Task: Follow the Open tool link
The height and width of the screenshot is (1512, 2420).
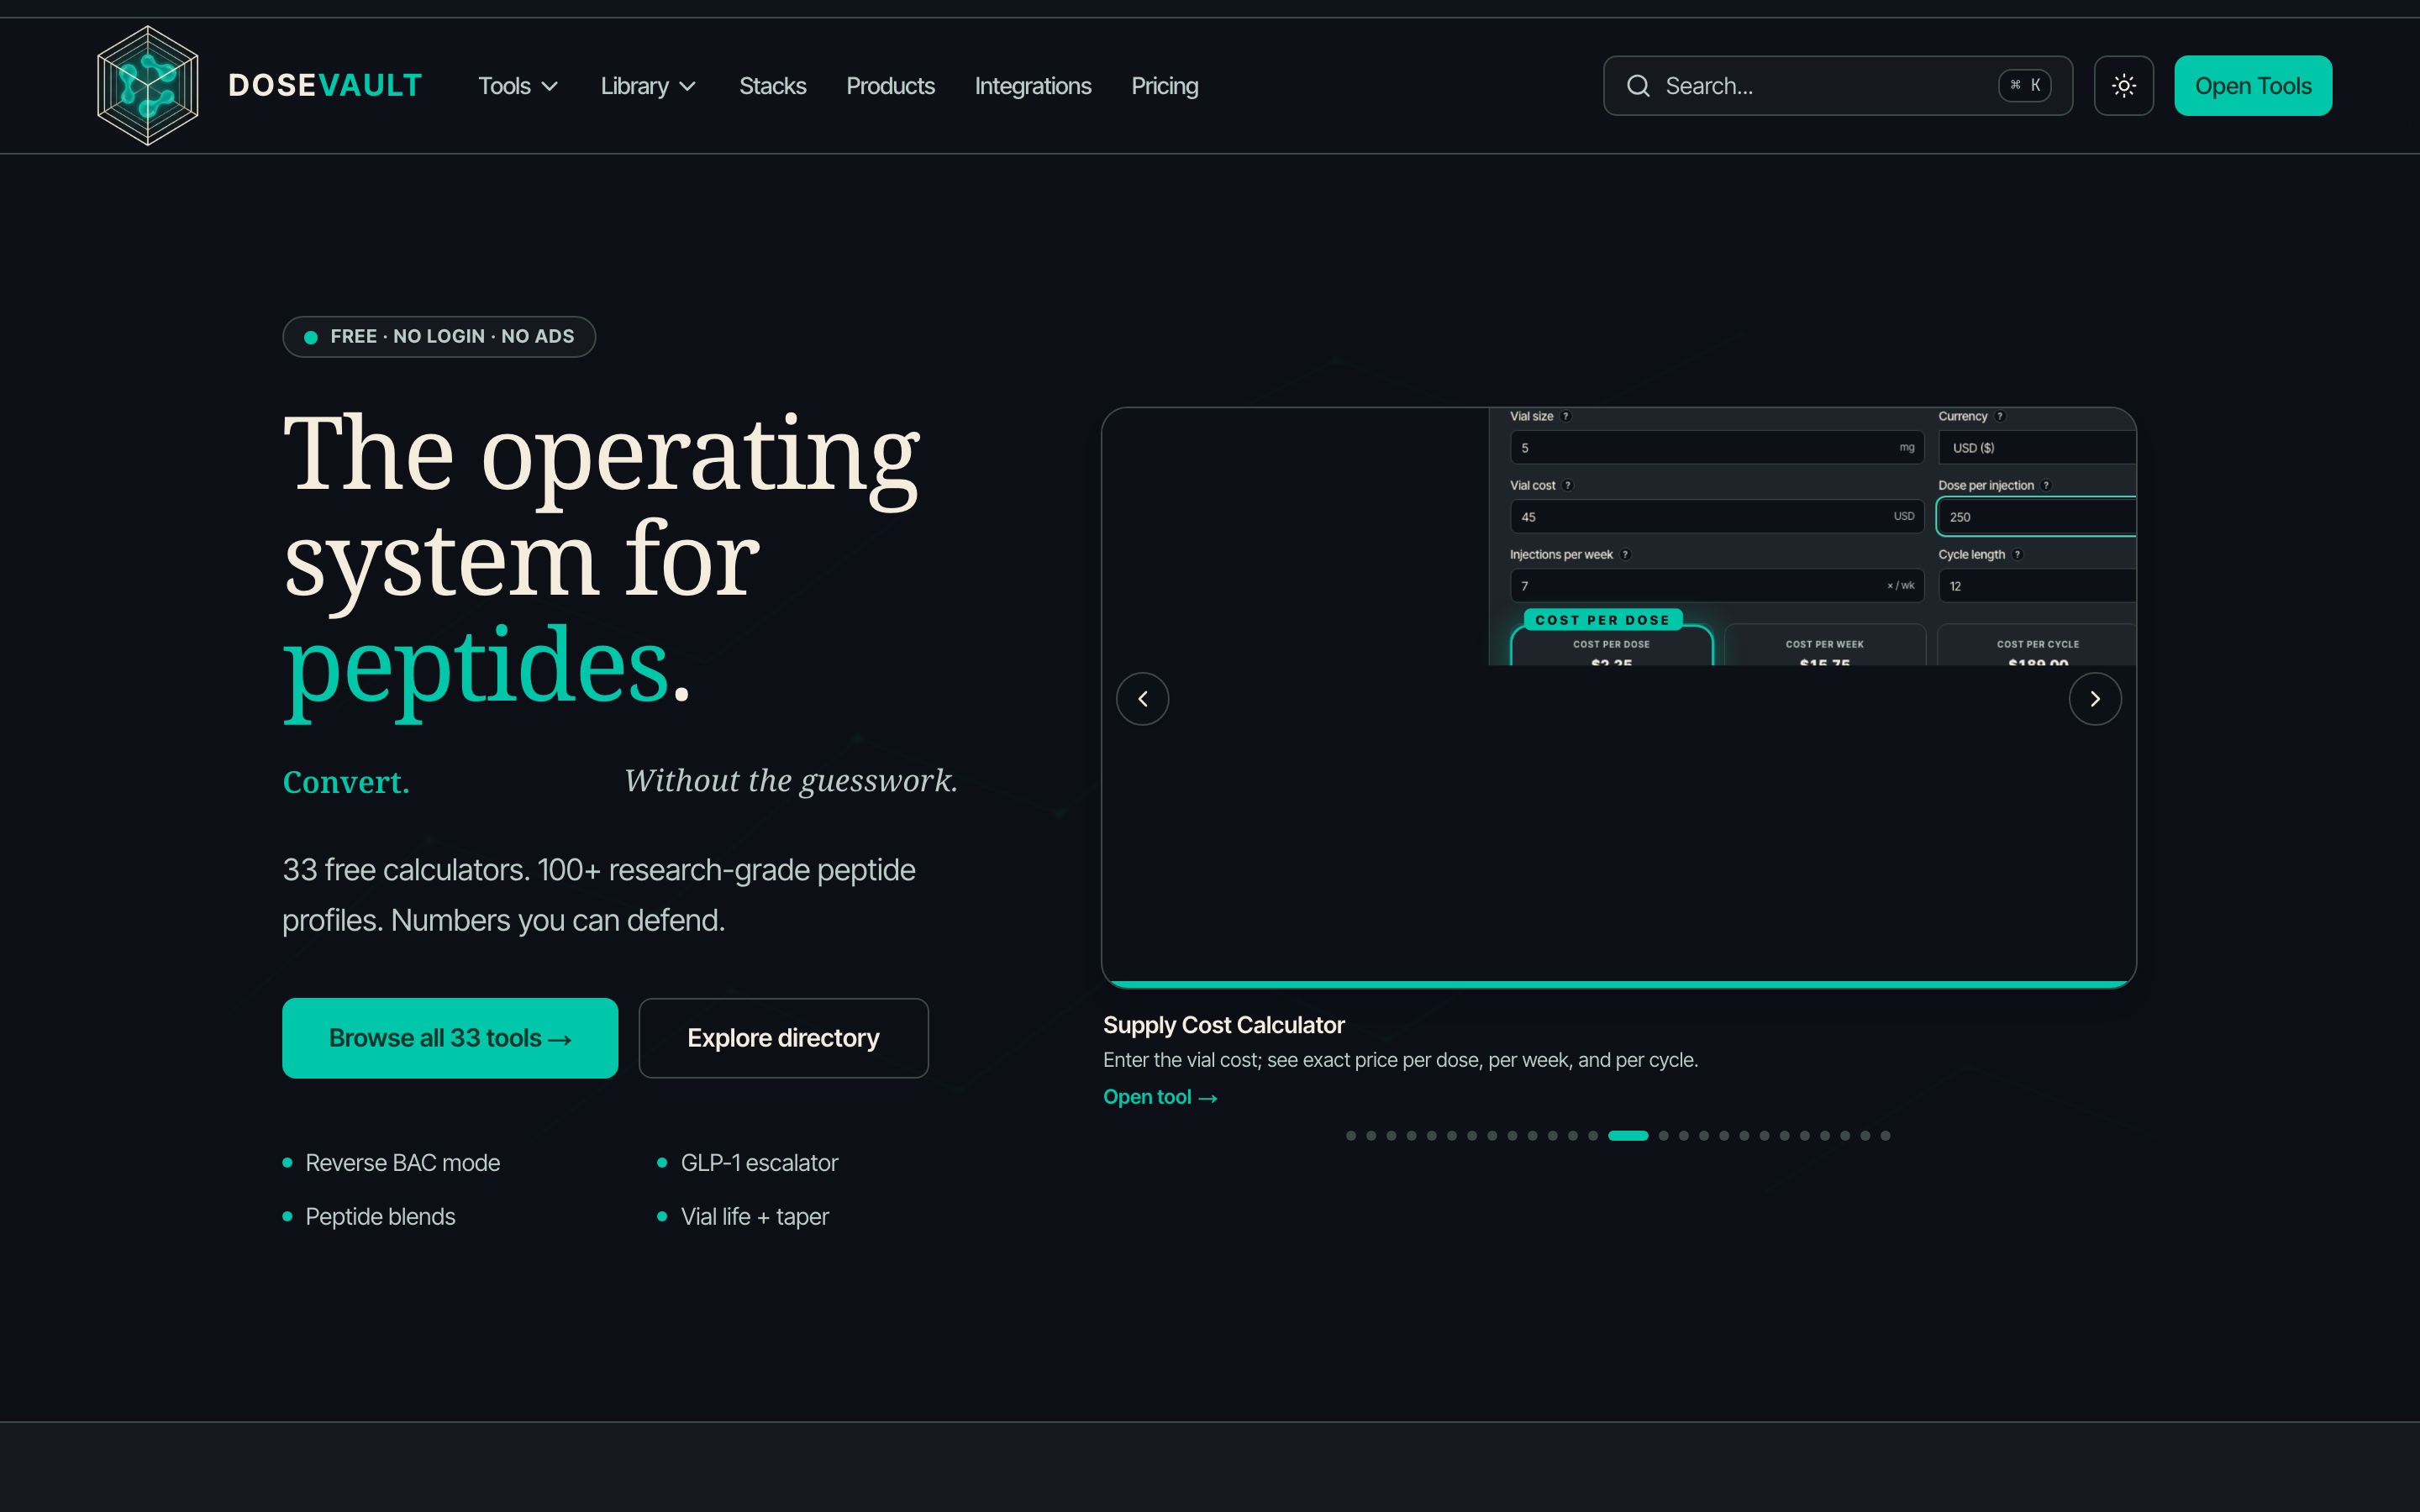Action: click(x=1160, y=1097)
